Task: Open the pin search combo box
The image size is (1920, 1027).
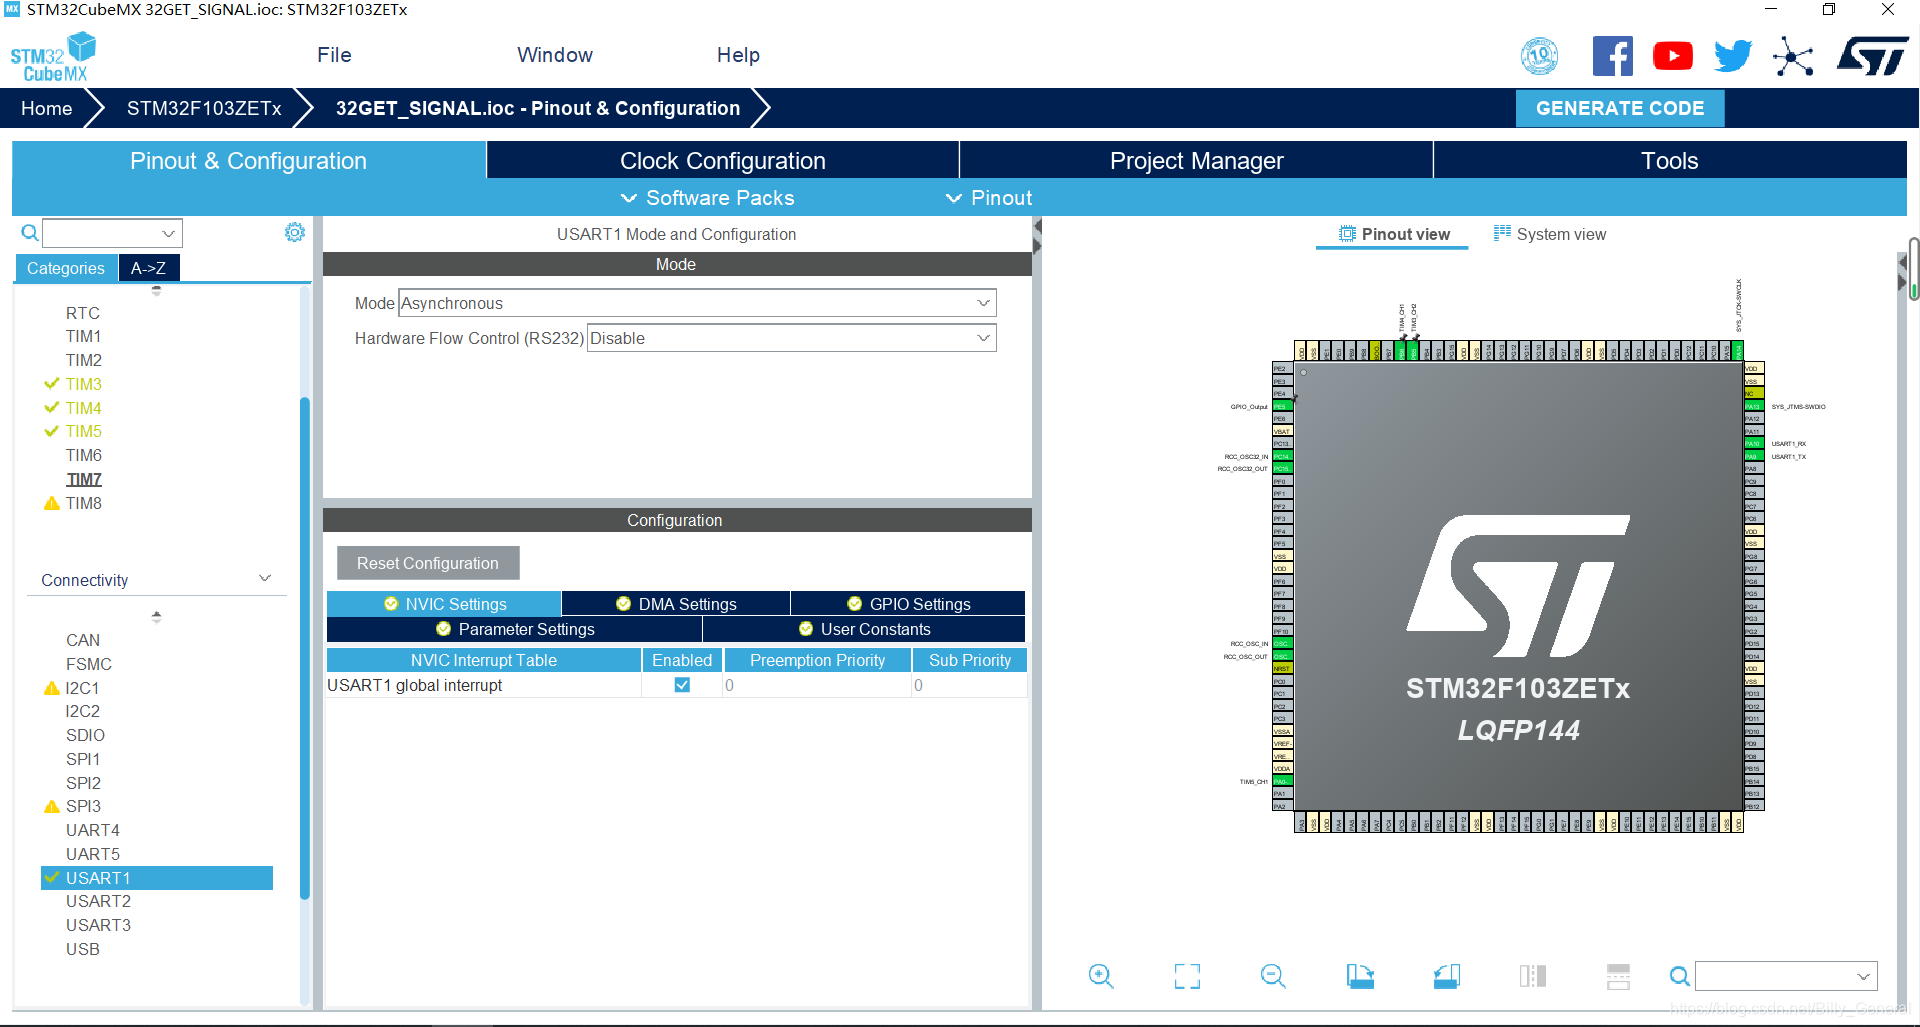Action: tap(1786, 976)
